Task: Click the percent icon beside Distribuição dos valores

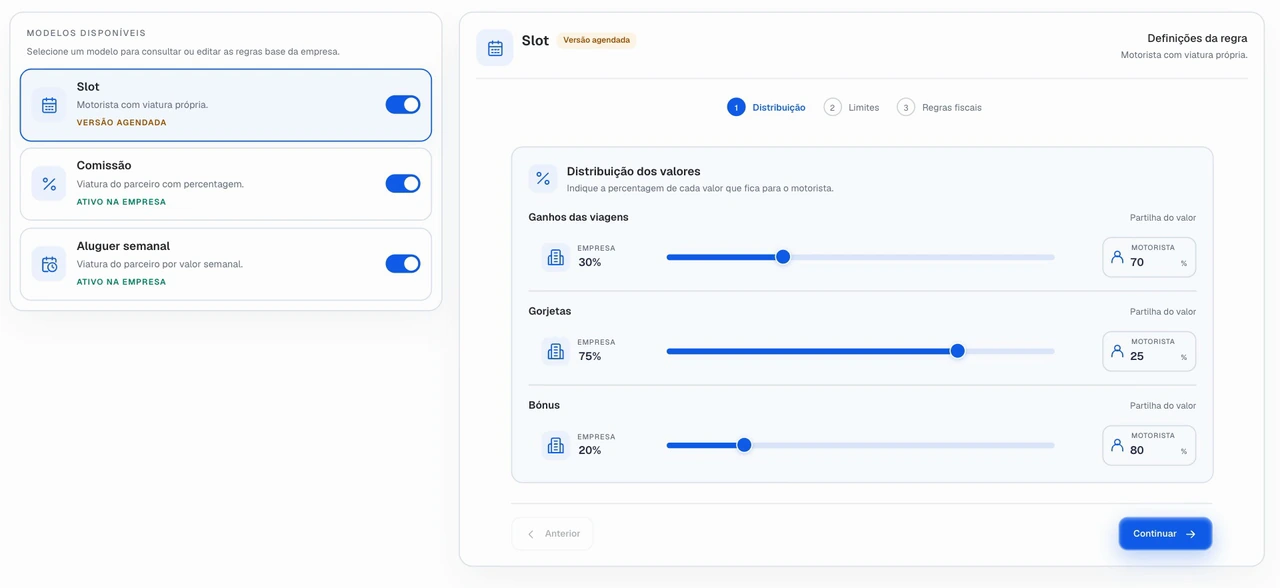Action: pos(543,178)
